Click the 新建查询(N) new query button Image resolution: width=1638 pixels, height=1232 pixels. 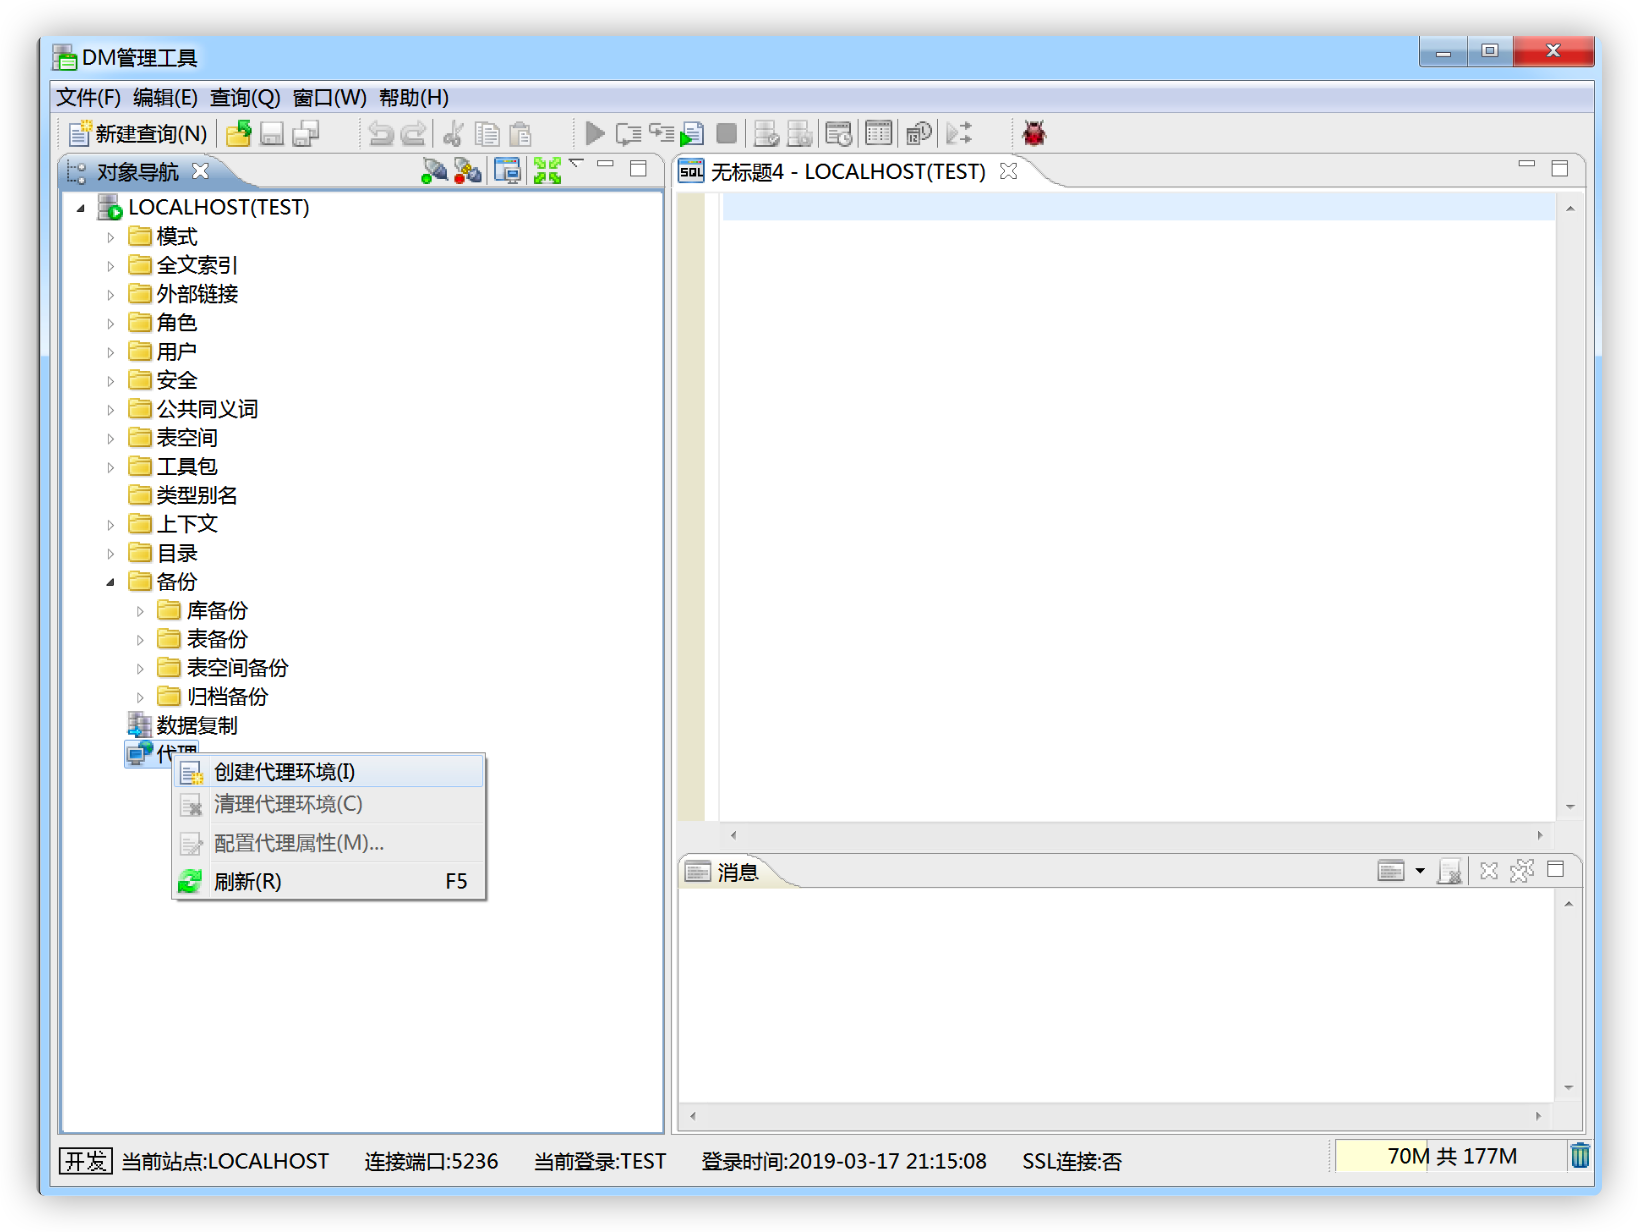pos(138,133)
